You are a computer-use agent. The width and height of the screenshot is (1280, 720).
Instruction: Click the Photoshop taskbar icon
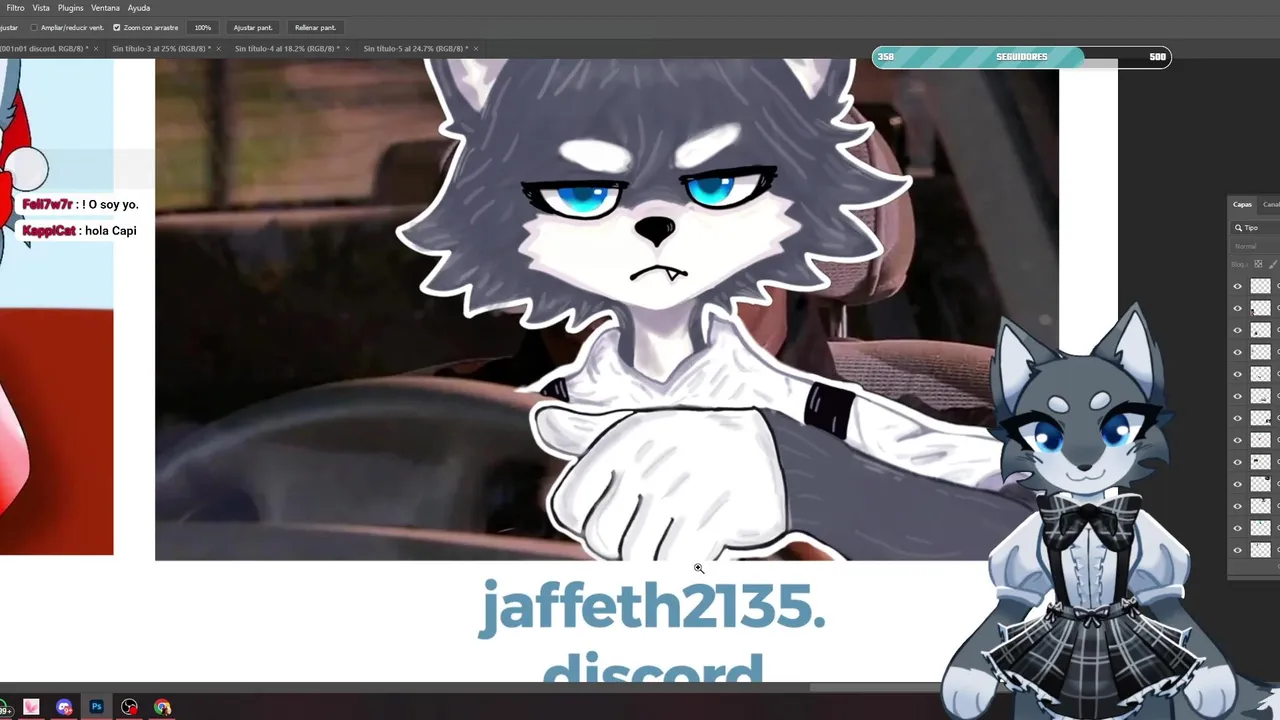pyautogui.click(x=97, y=707)
